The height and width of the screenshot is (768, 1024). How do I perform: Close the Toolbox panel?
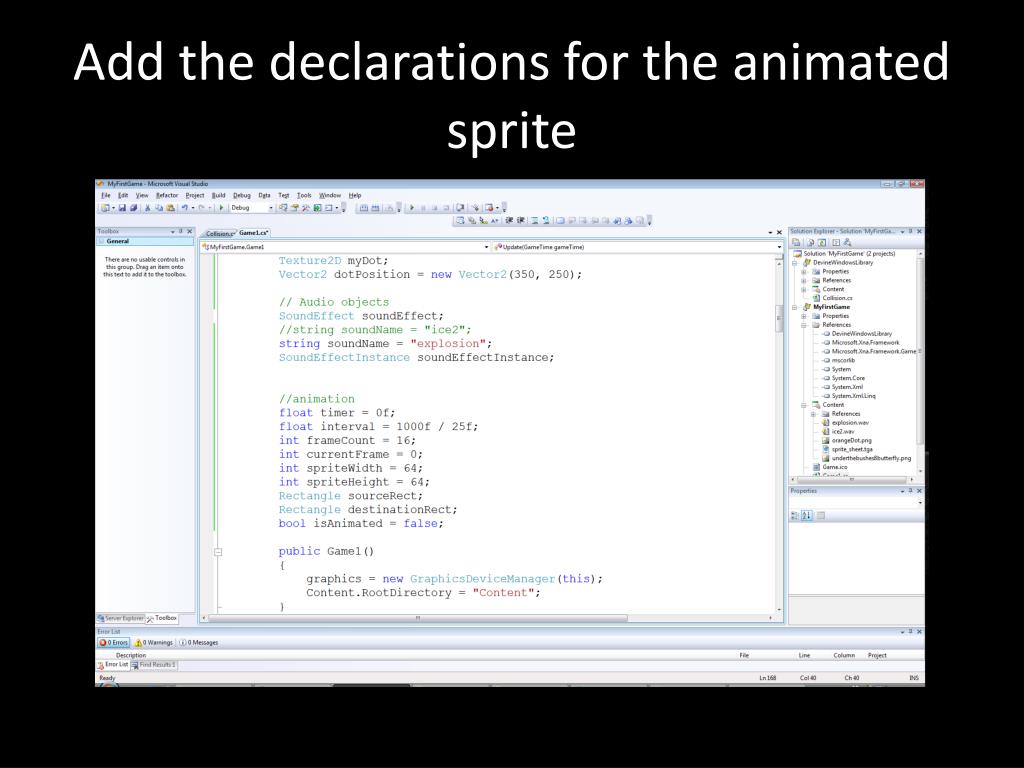point(190,231)
